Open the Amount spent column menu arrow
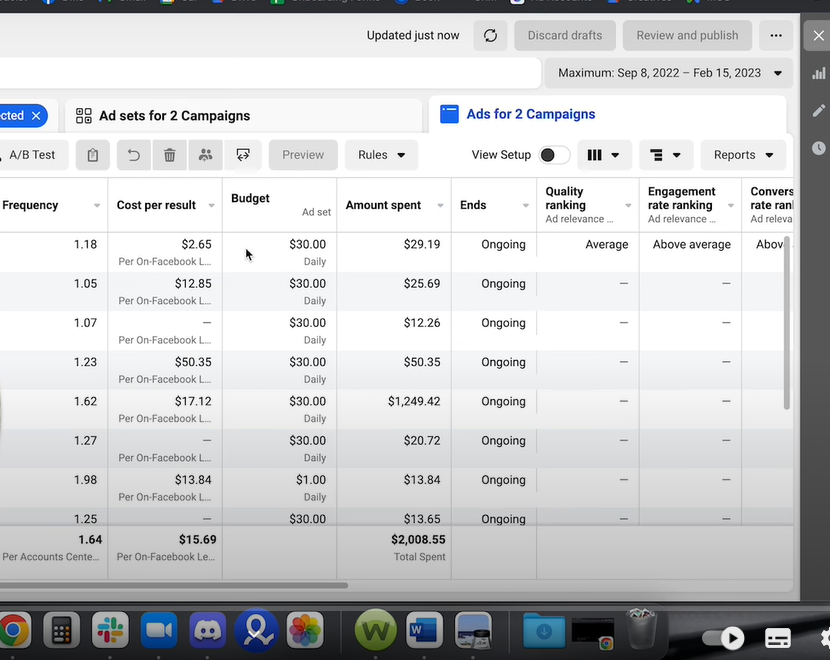This screenshot has width=830, height=660. (x=440, y=205)
